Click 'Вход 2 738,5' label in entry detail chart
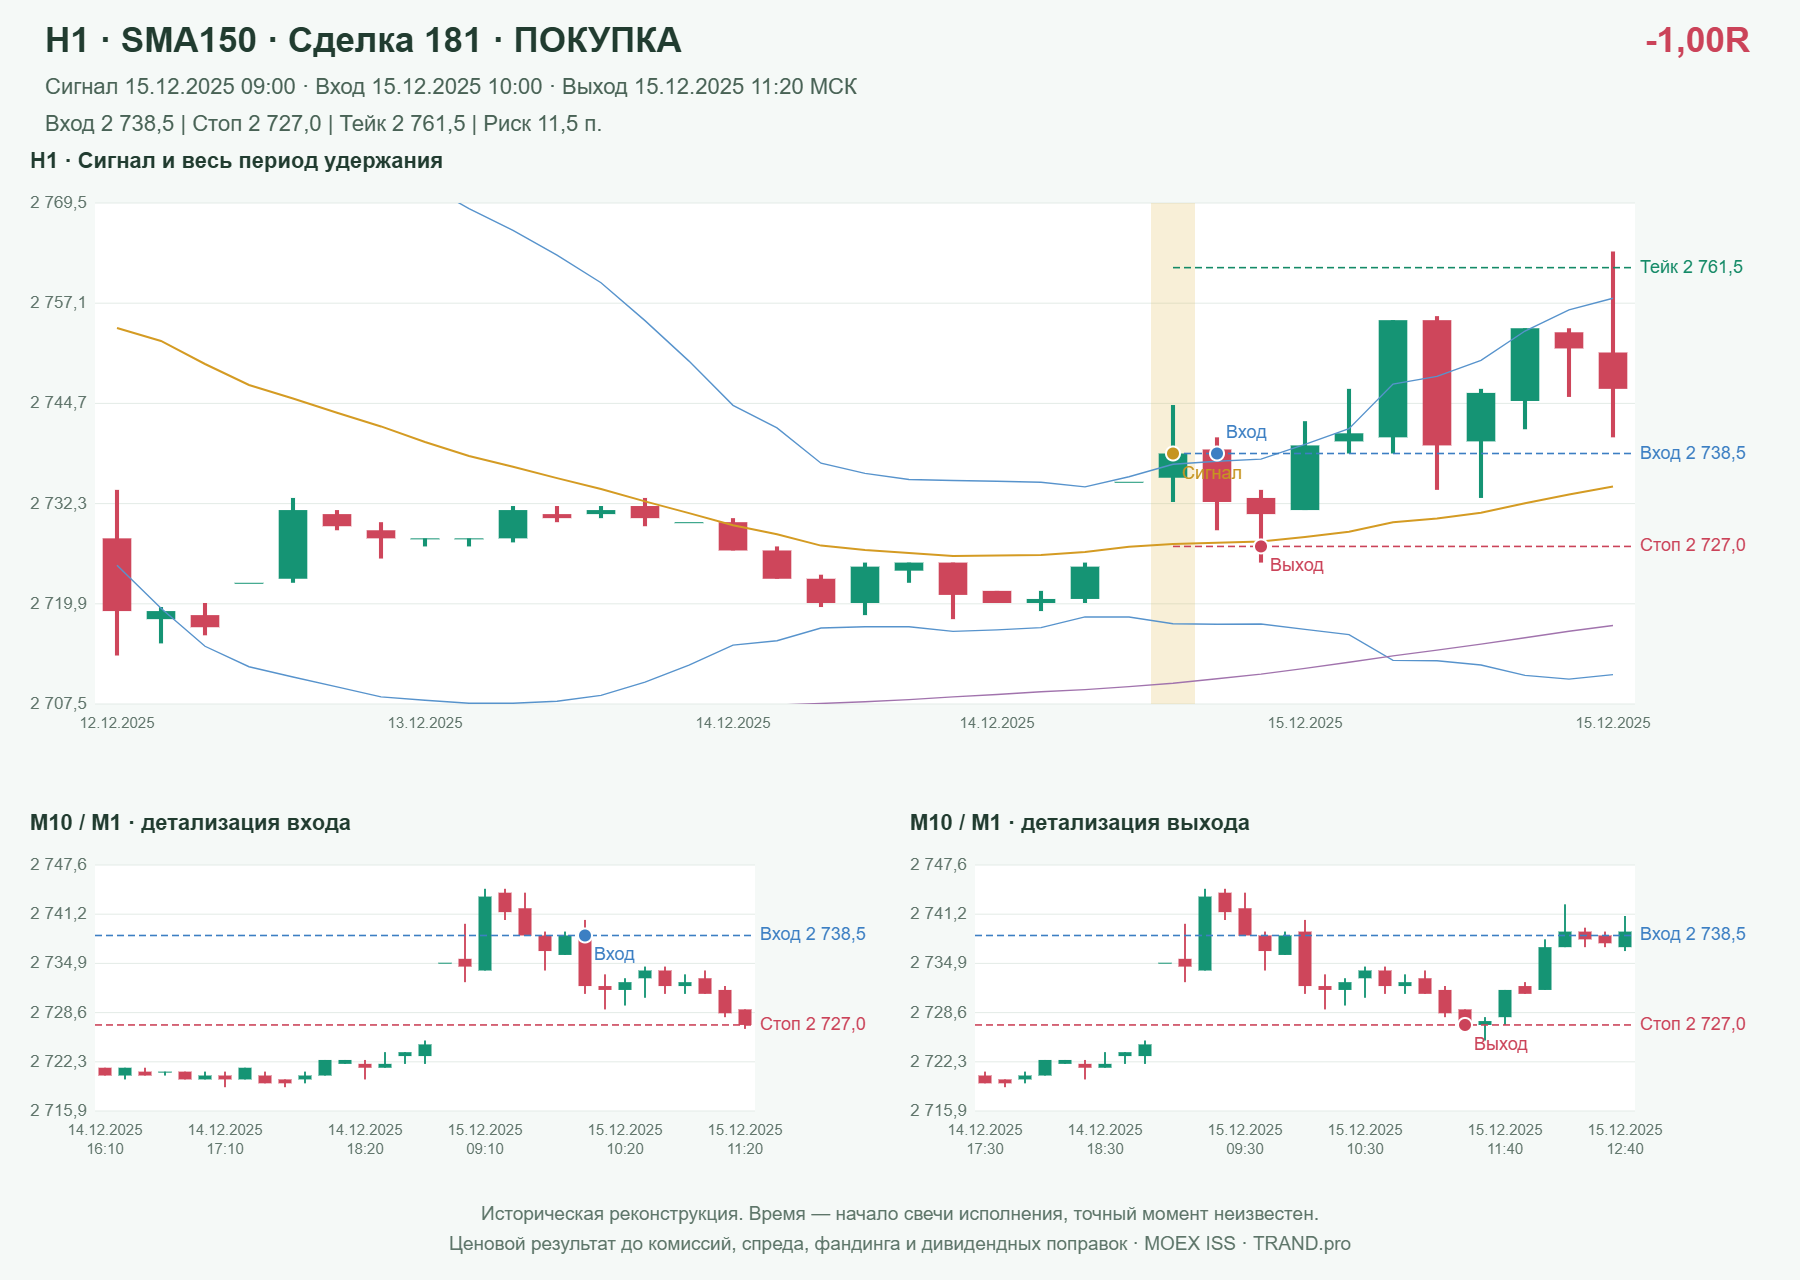 pos(812,934)
